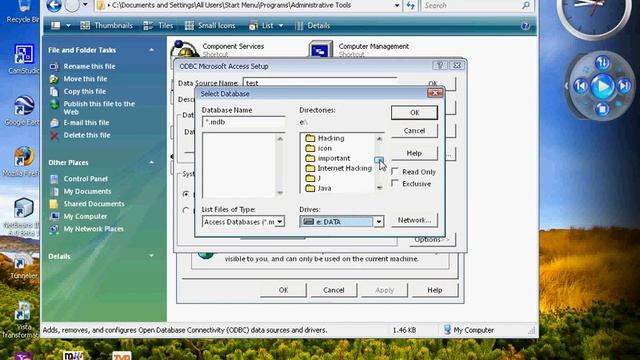640x360 pixels.
Task: Cancel the Select Database dialog
Action: 414,131
